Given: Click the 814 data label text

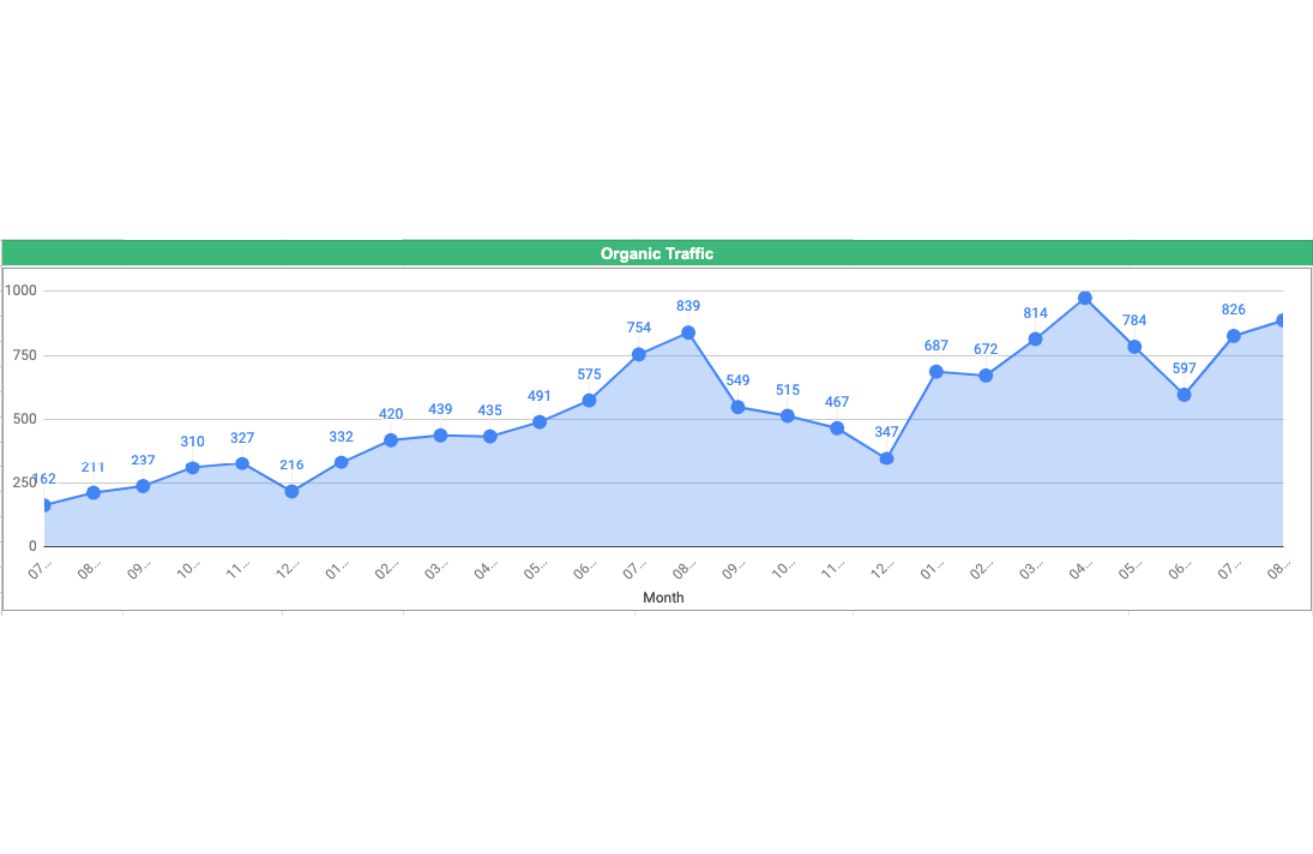Looking at the screenshot, I should 1035,313.
